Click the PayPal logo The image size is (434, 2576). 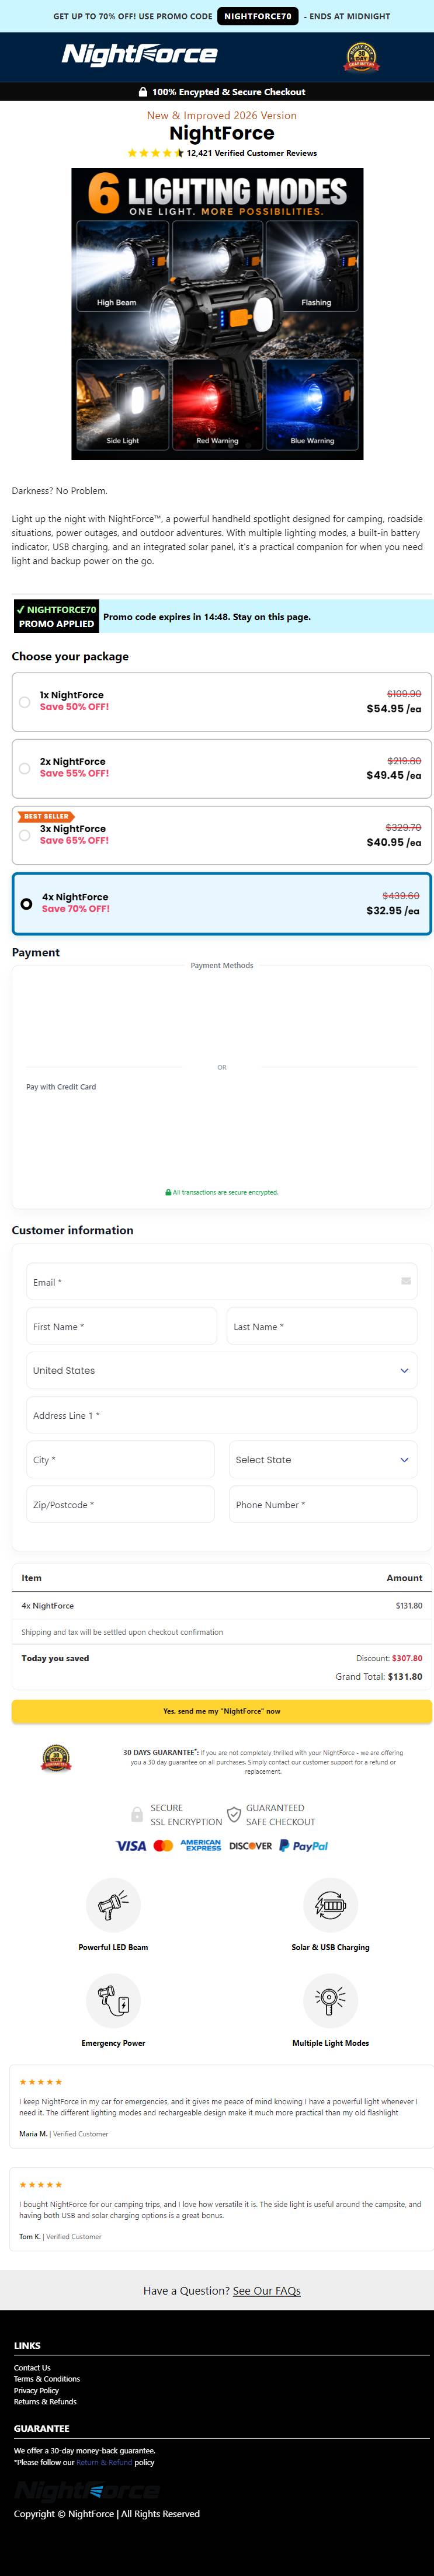tap(304, 1846)
